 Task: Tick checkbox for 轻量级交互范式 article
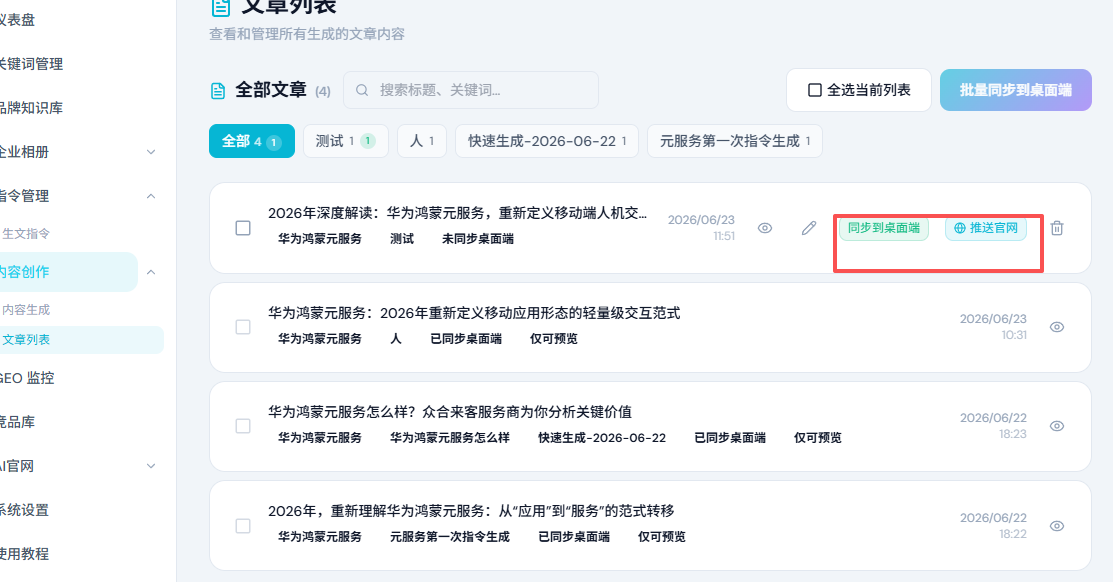[243, 327]
